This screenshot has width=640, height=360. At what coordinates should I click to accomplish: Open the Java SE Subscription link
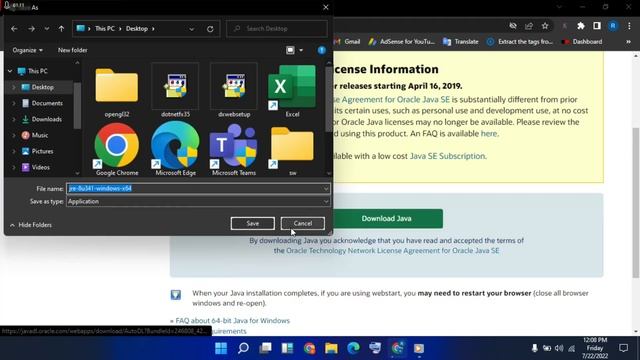pos(447,156)
